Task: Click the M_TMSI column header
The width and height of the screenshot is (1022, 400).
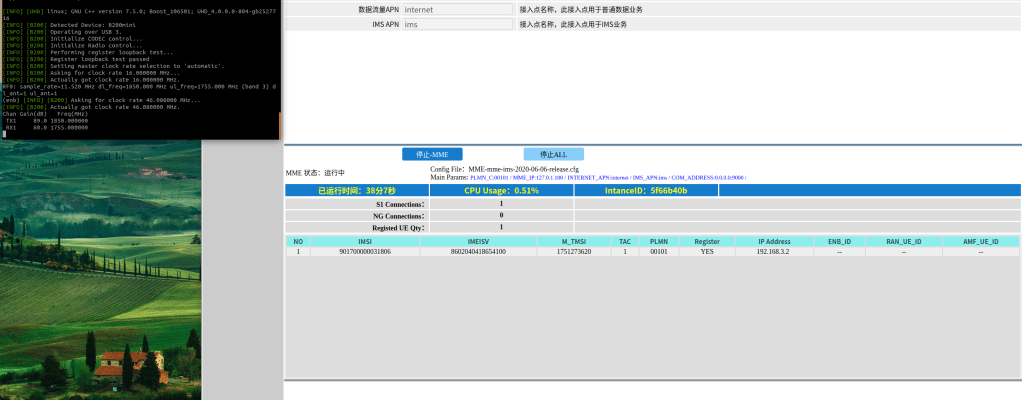Action: tap(574, 241)
